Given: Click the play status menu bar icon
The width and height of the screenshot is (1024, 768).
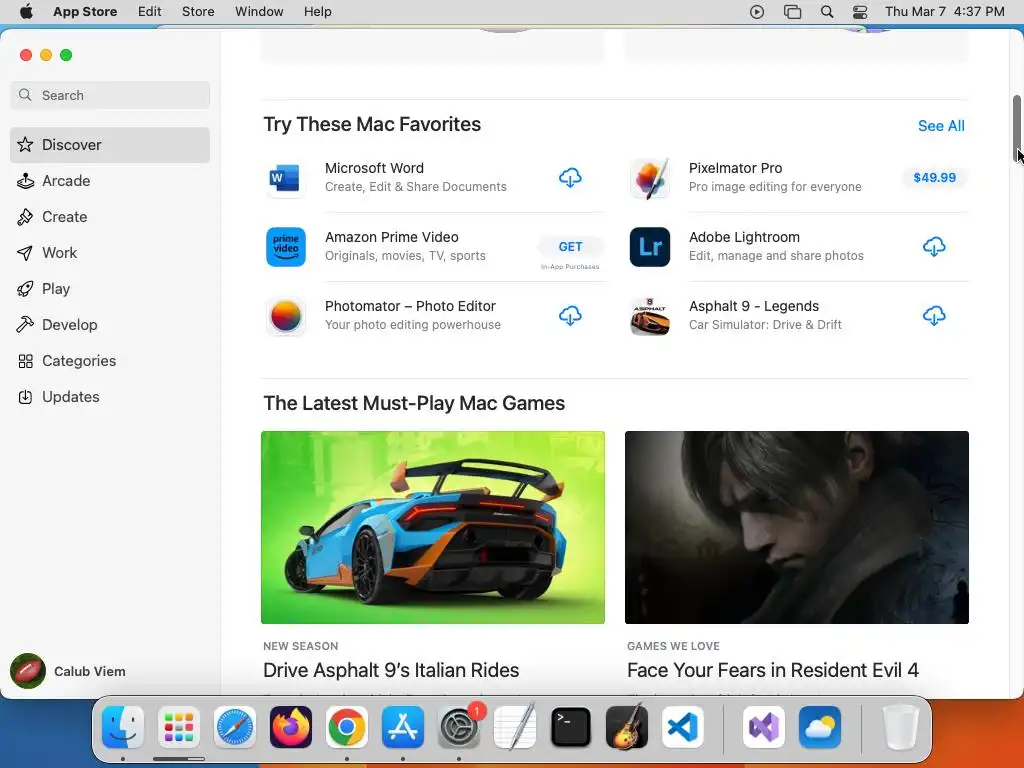Looking at the screenshot, I should click(757, 12).
